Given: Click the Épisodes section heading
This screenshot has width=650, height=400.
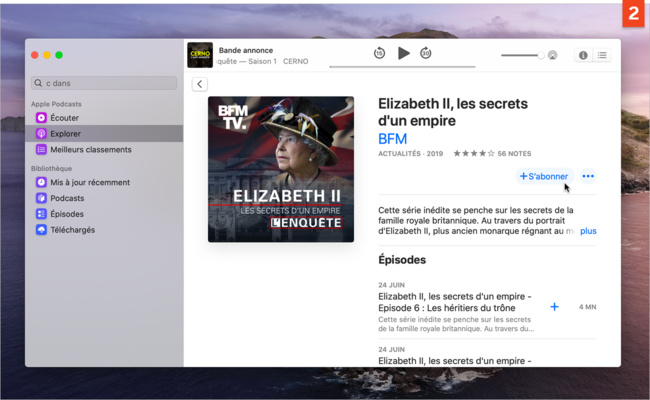Looking at the screenshot, I should (402, 260).
